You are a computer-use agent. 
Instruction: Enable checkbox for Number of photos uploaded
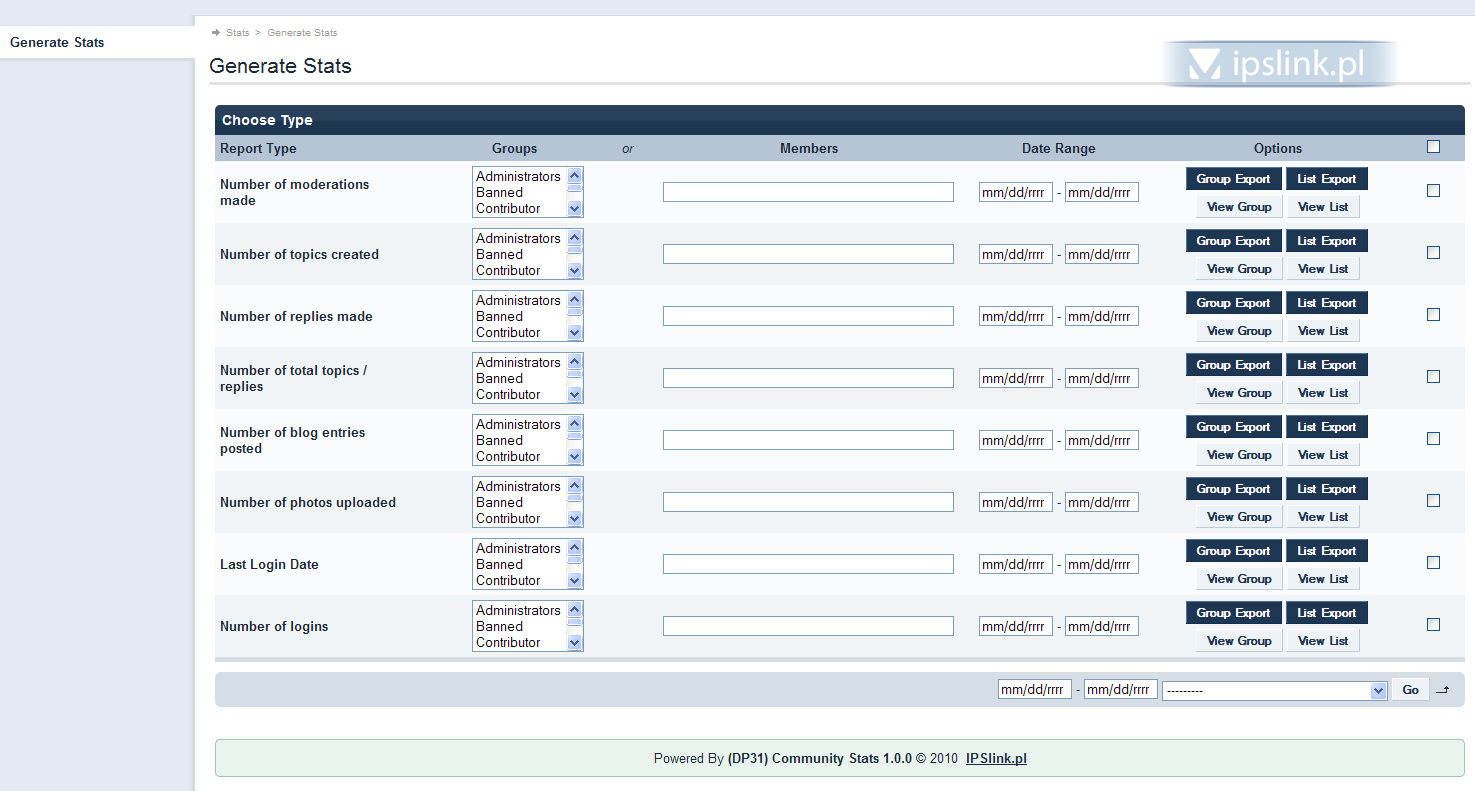(x=1433, y=501)
